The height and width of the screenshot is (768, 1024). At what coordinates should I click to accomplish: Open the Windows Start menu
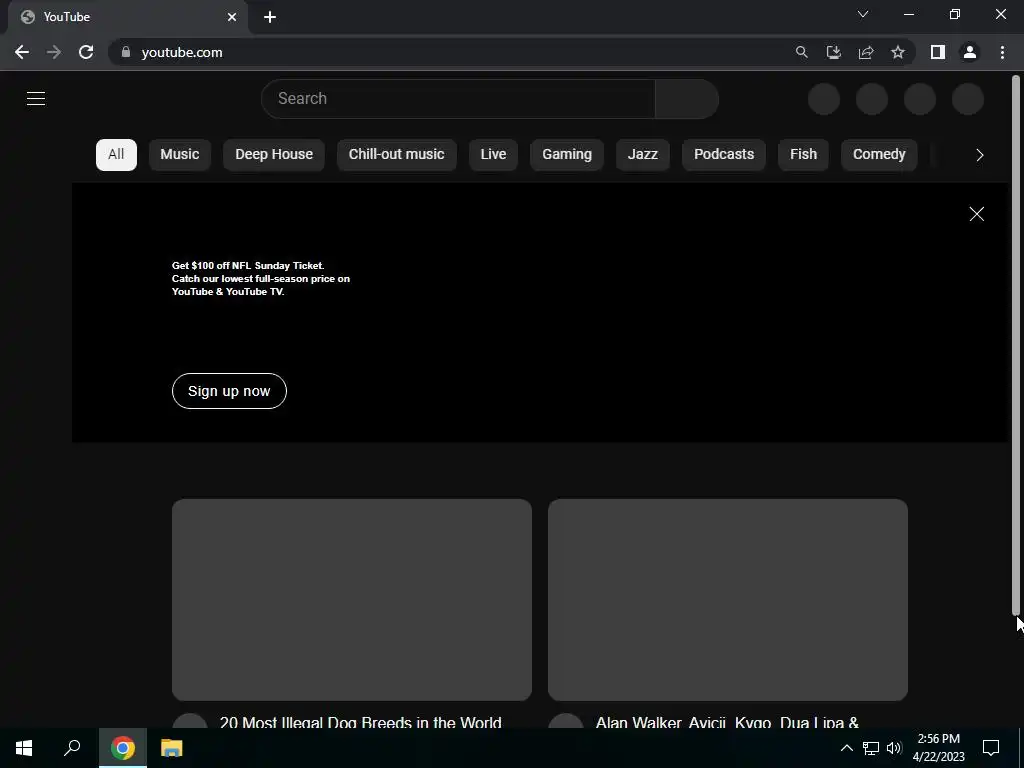[x=24, y=748]
